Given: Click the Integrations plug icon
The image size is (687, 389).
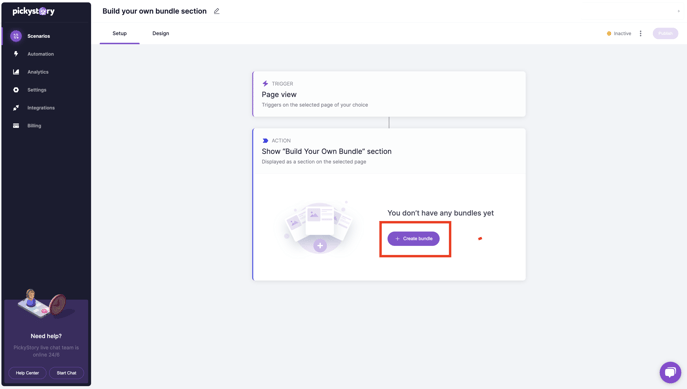Looking at the screenshot, I should tap(16, 108).
